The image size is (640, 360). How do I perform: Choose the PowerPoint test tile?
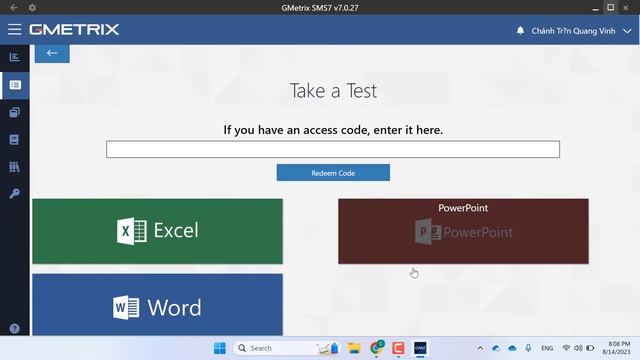pyautogui.click(x=463, y=231)
